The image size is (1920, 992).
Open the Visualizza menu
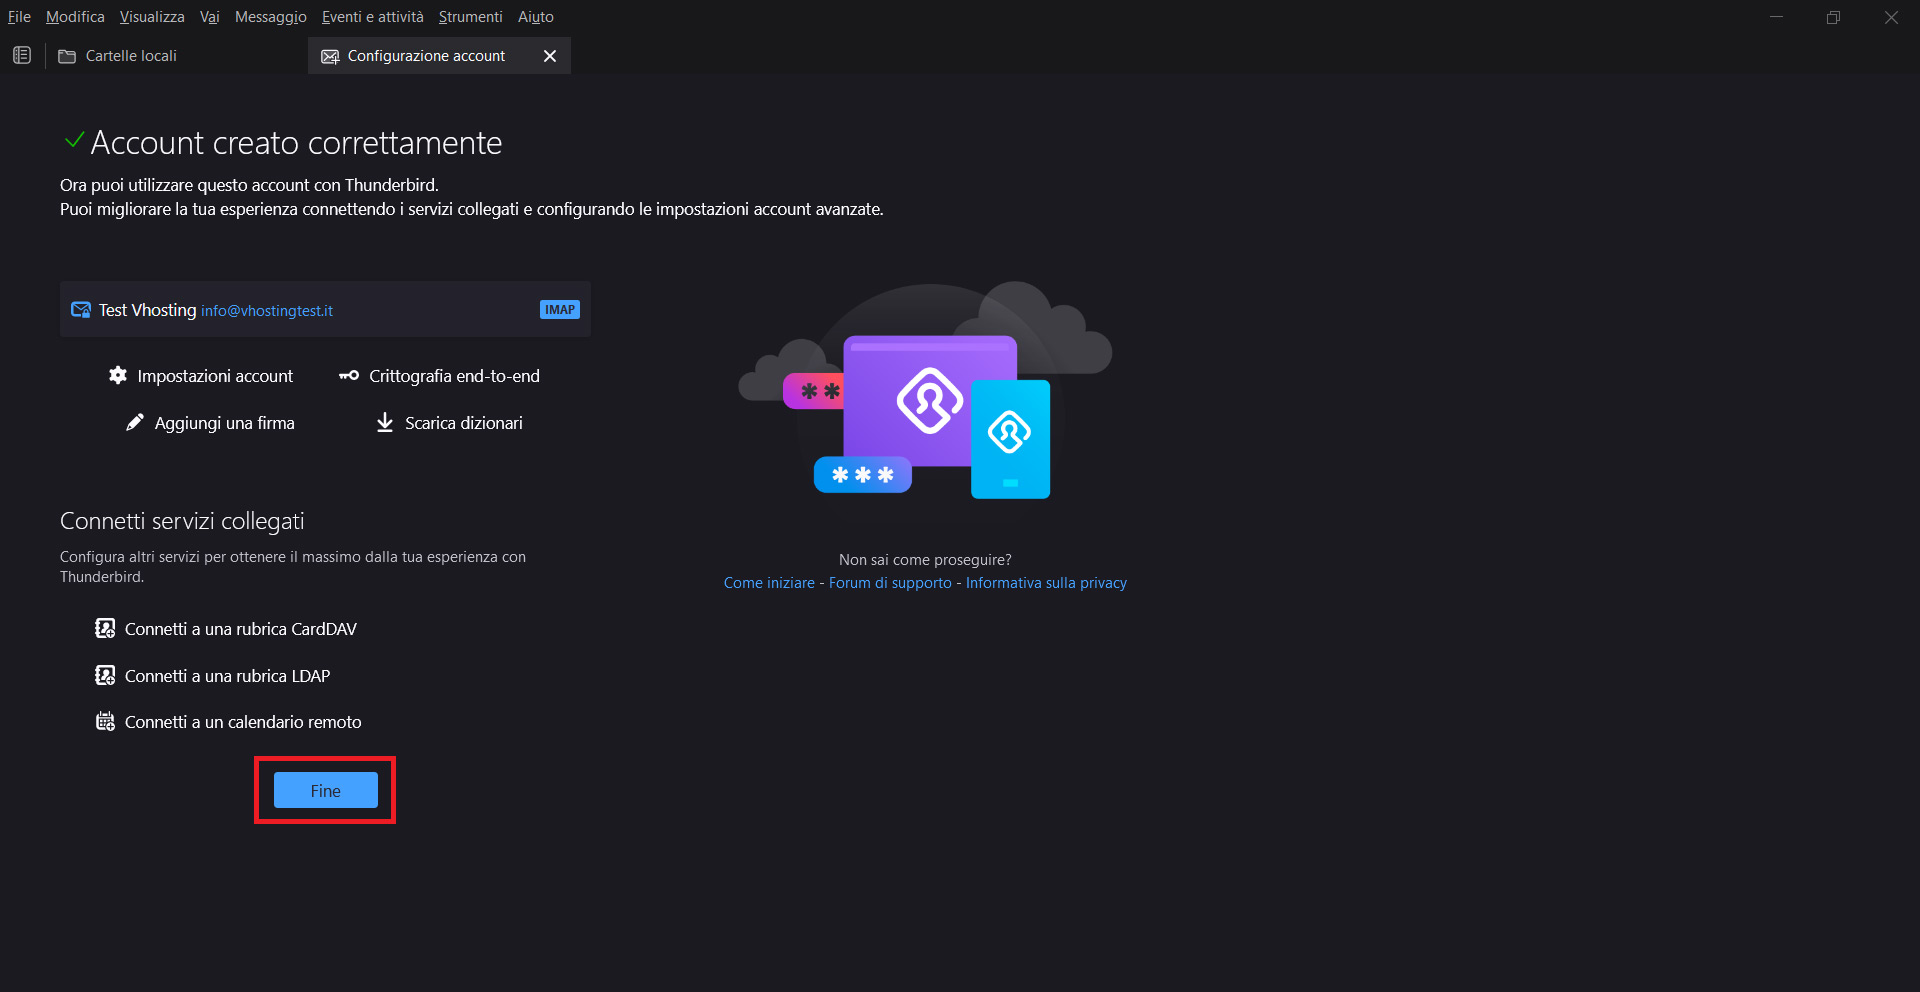point(152,17)
